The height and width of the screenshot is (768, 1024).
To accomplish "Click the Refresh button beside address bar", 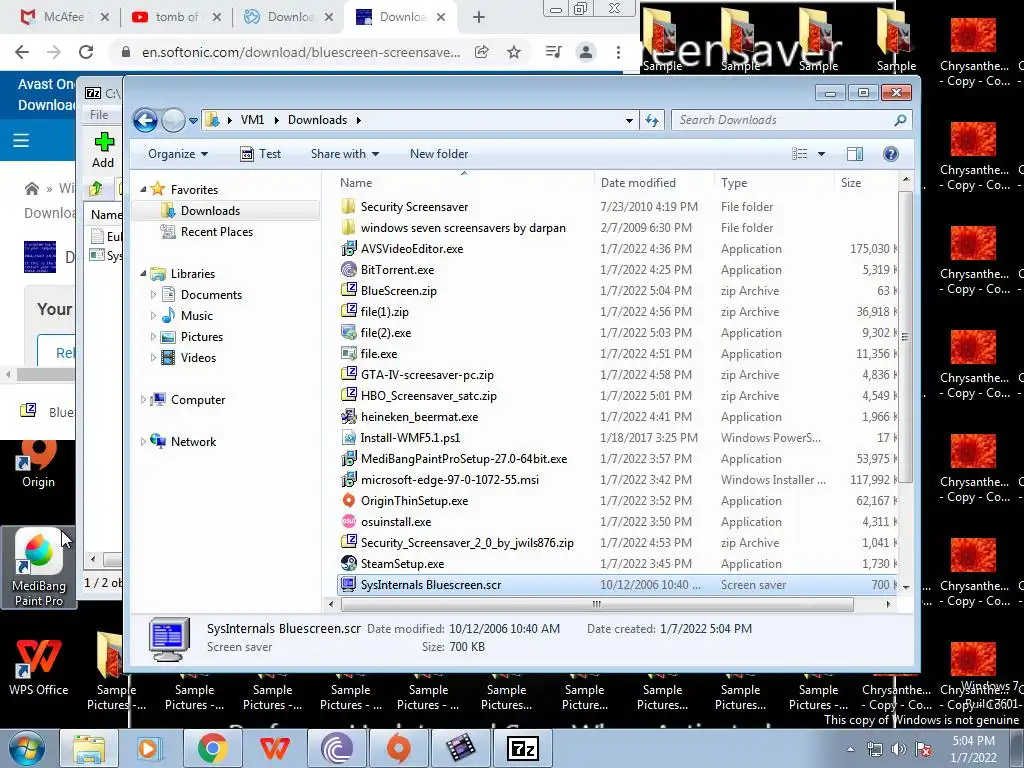I will (x=652, y=120).
